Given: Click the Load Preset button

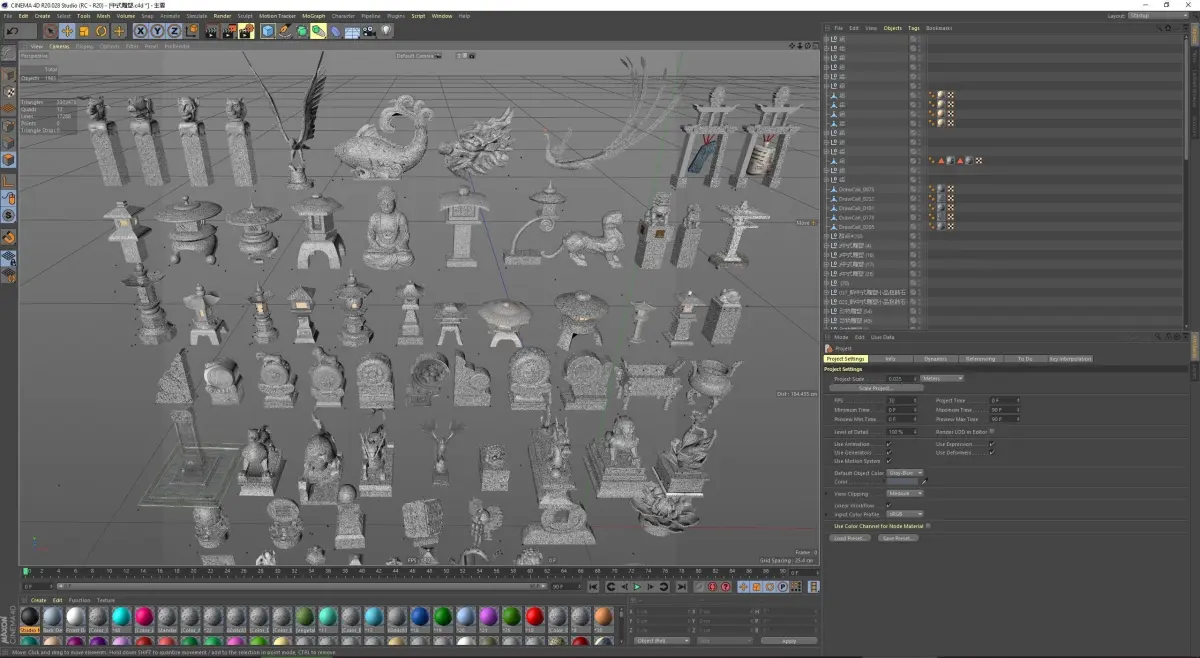Looking at the screenshot, I should click(849, 538).
